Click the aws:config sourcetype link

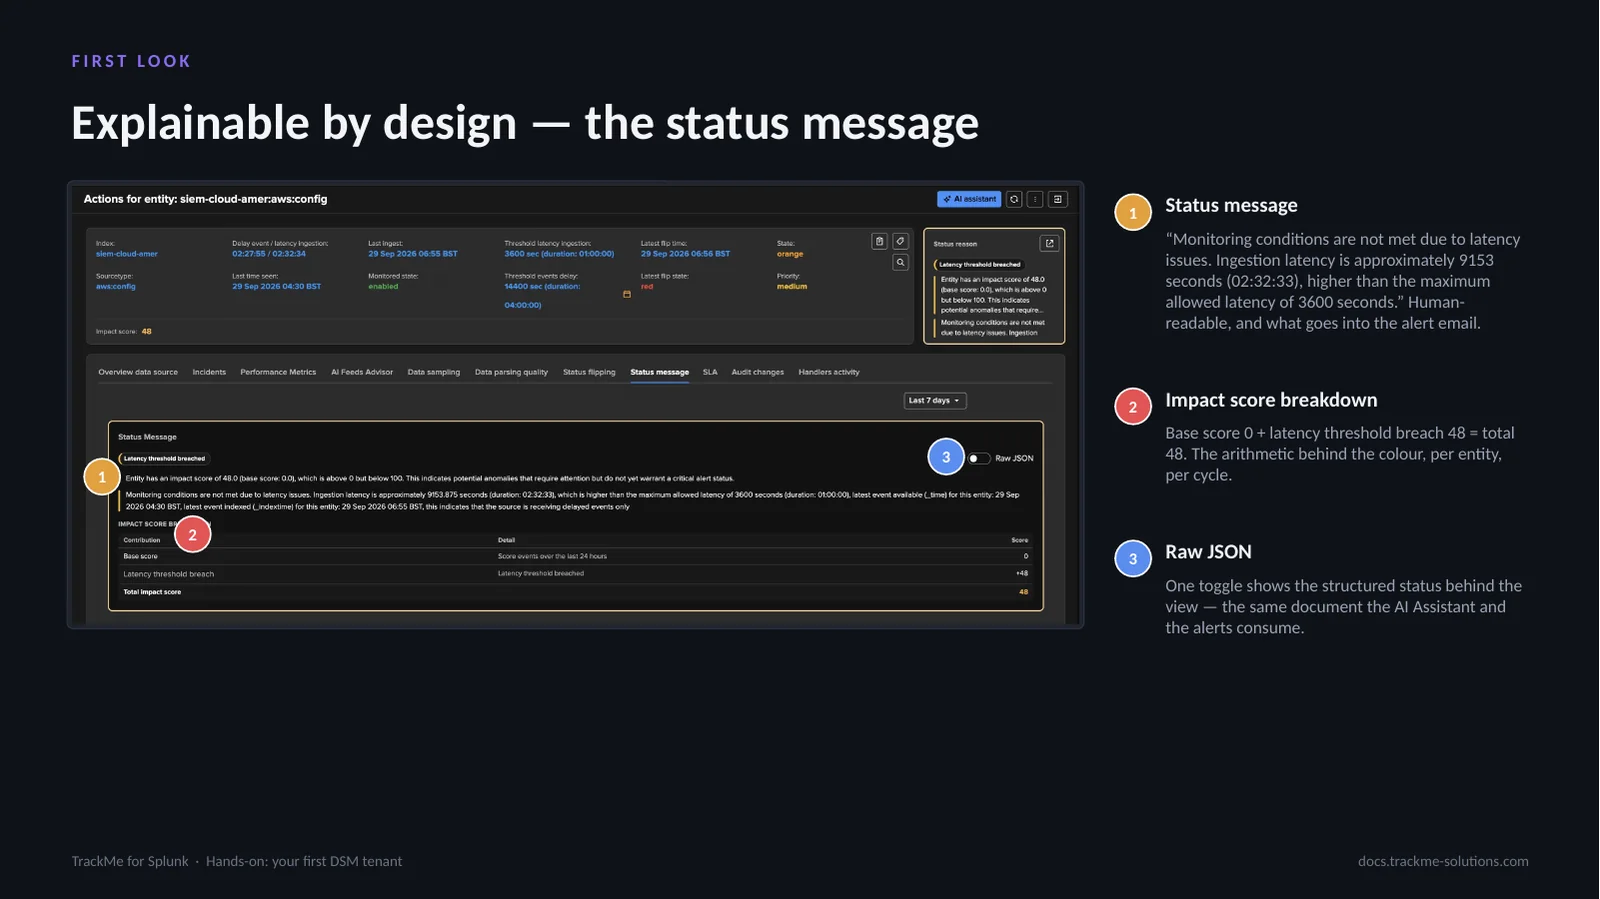(116, 286)
